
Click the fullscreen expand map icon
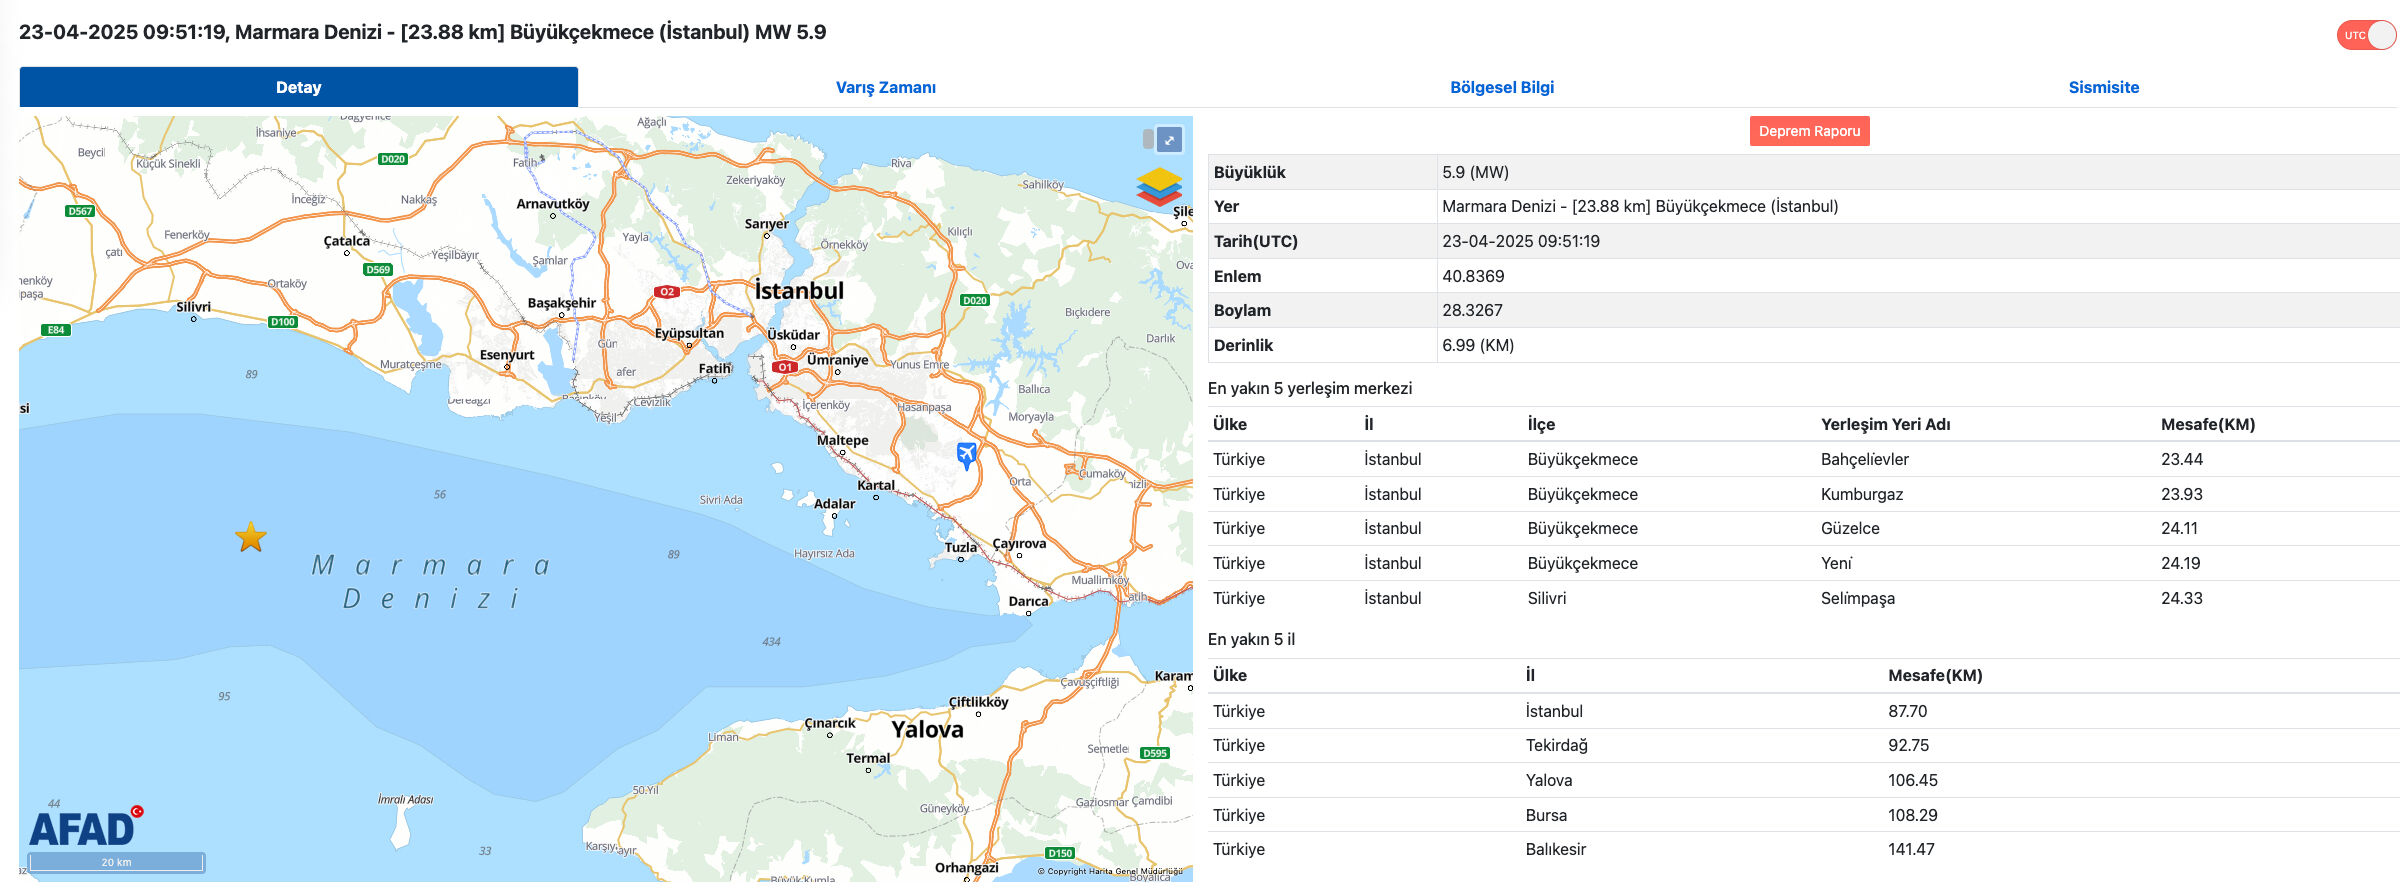1168,140
